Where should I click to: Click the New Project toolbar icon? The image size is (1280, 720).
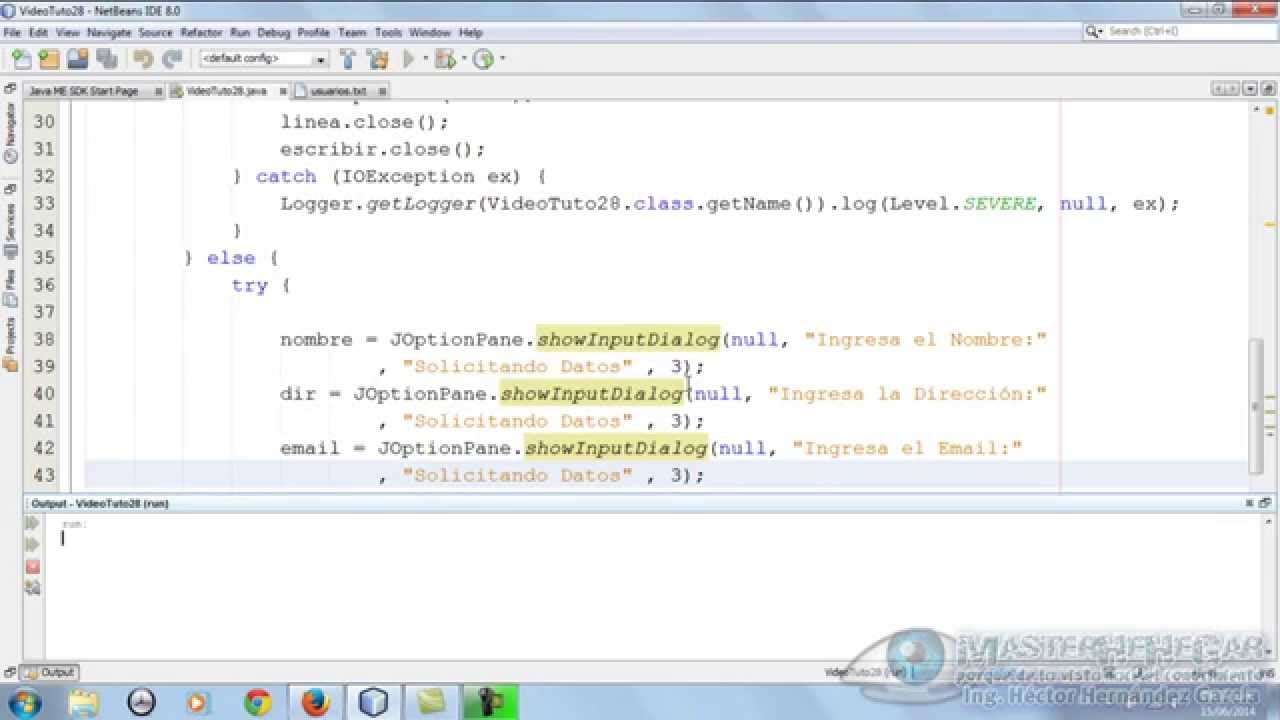pos(47,59)
